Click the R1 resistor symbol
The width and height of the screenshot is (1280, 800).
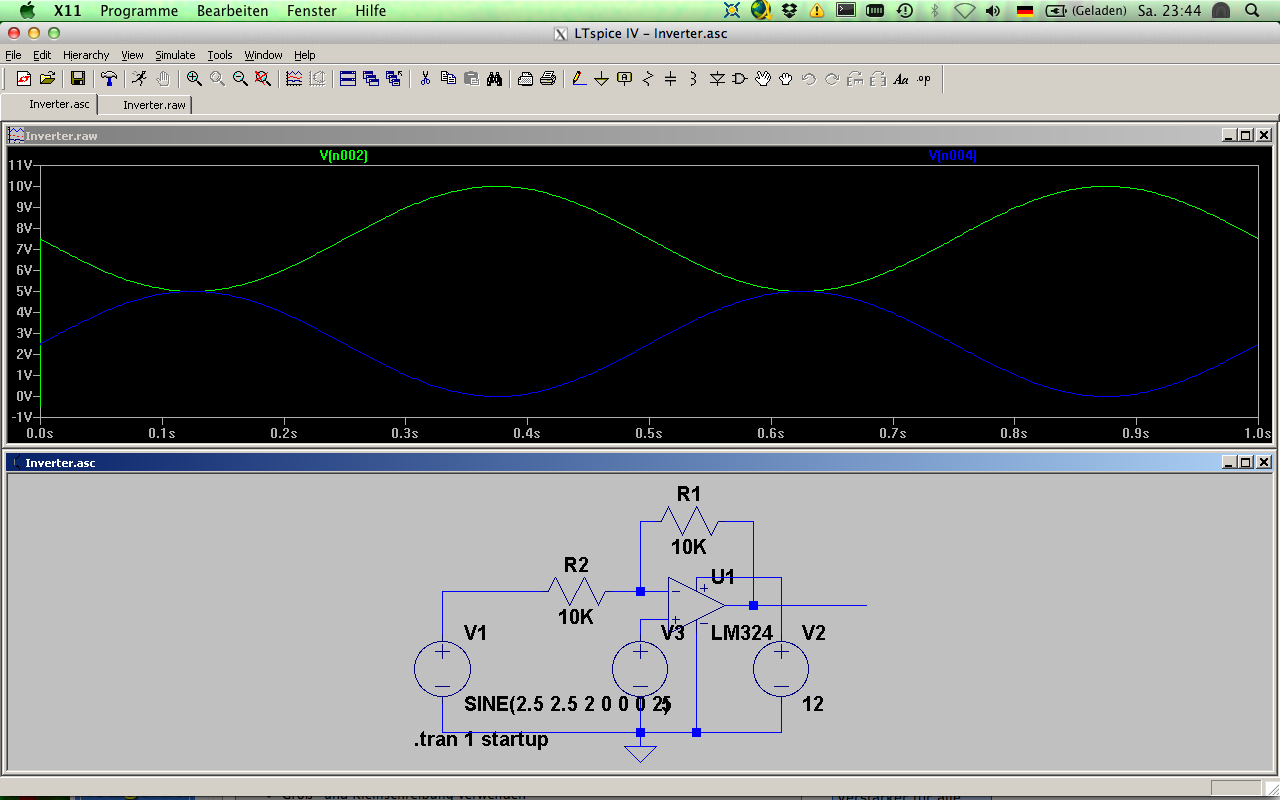point(689,521)
